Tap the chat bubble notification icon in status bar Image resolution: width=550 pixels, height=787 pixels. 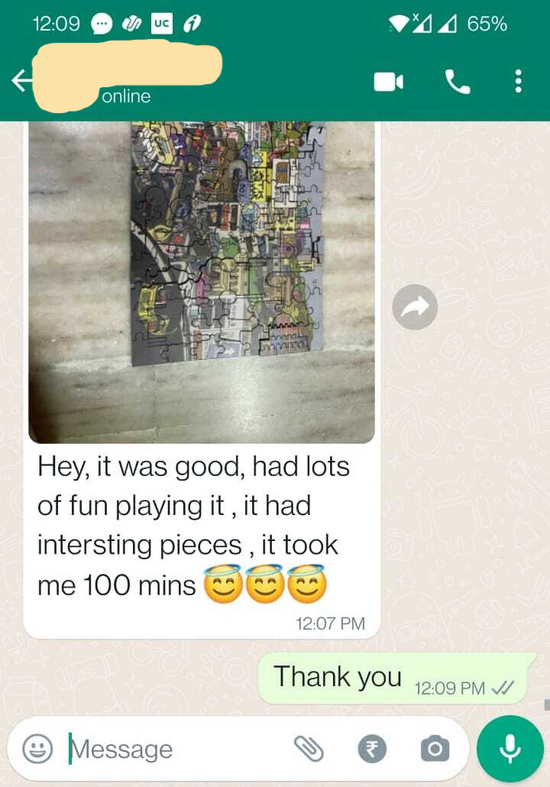click(x=101, y=24)
